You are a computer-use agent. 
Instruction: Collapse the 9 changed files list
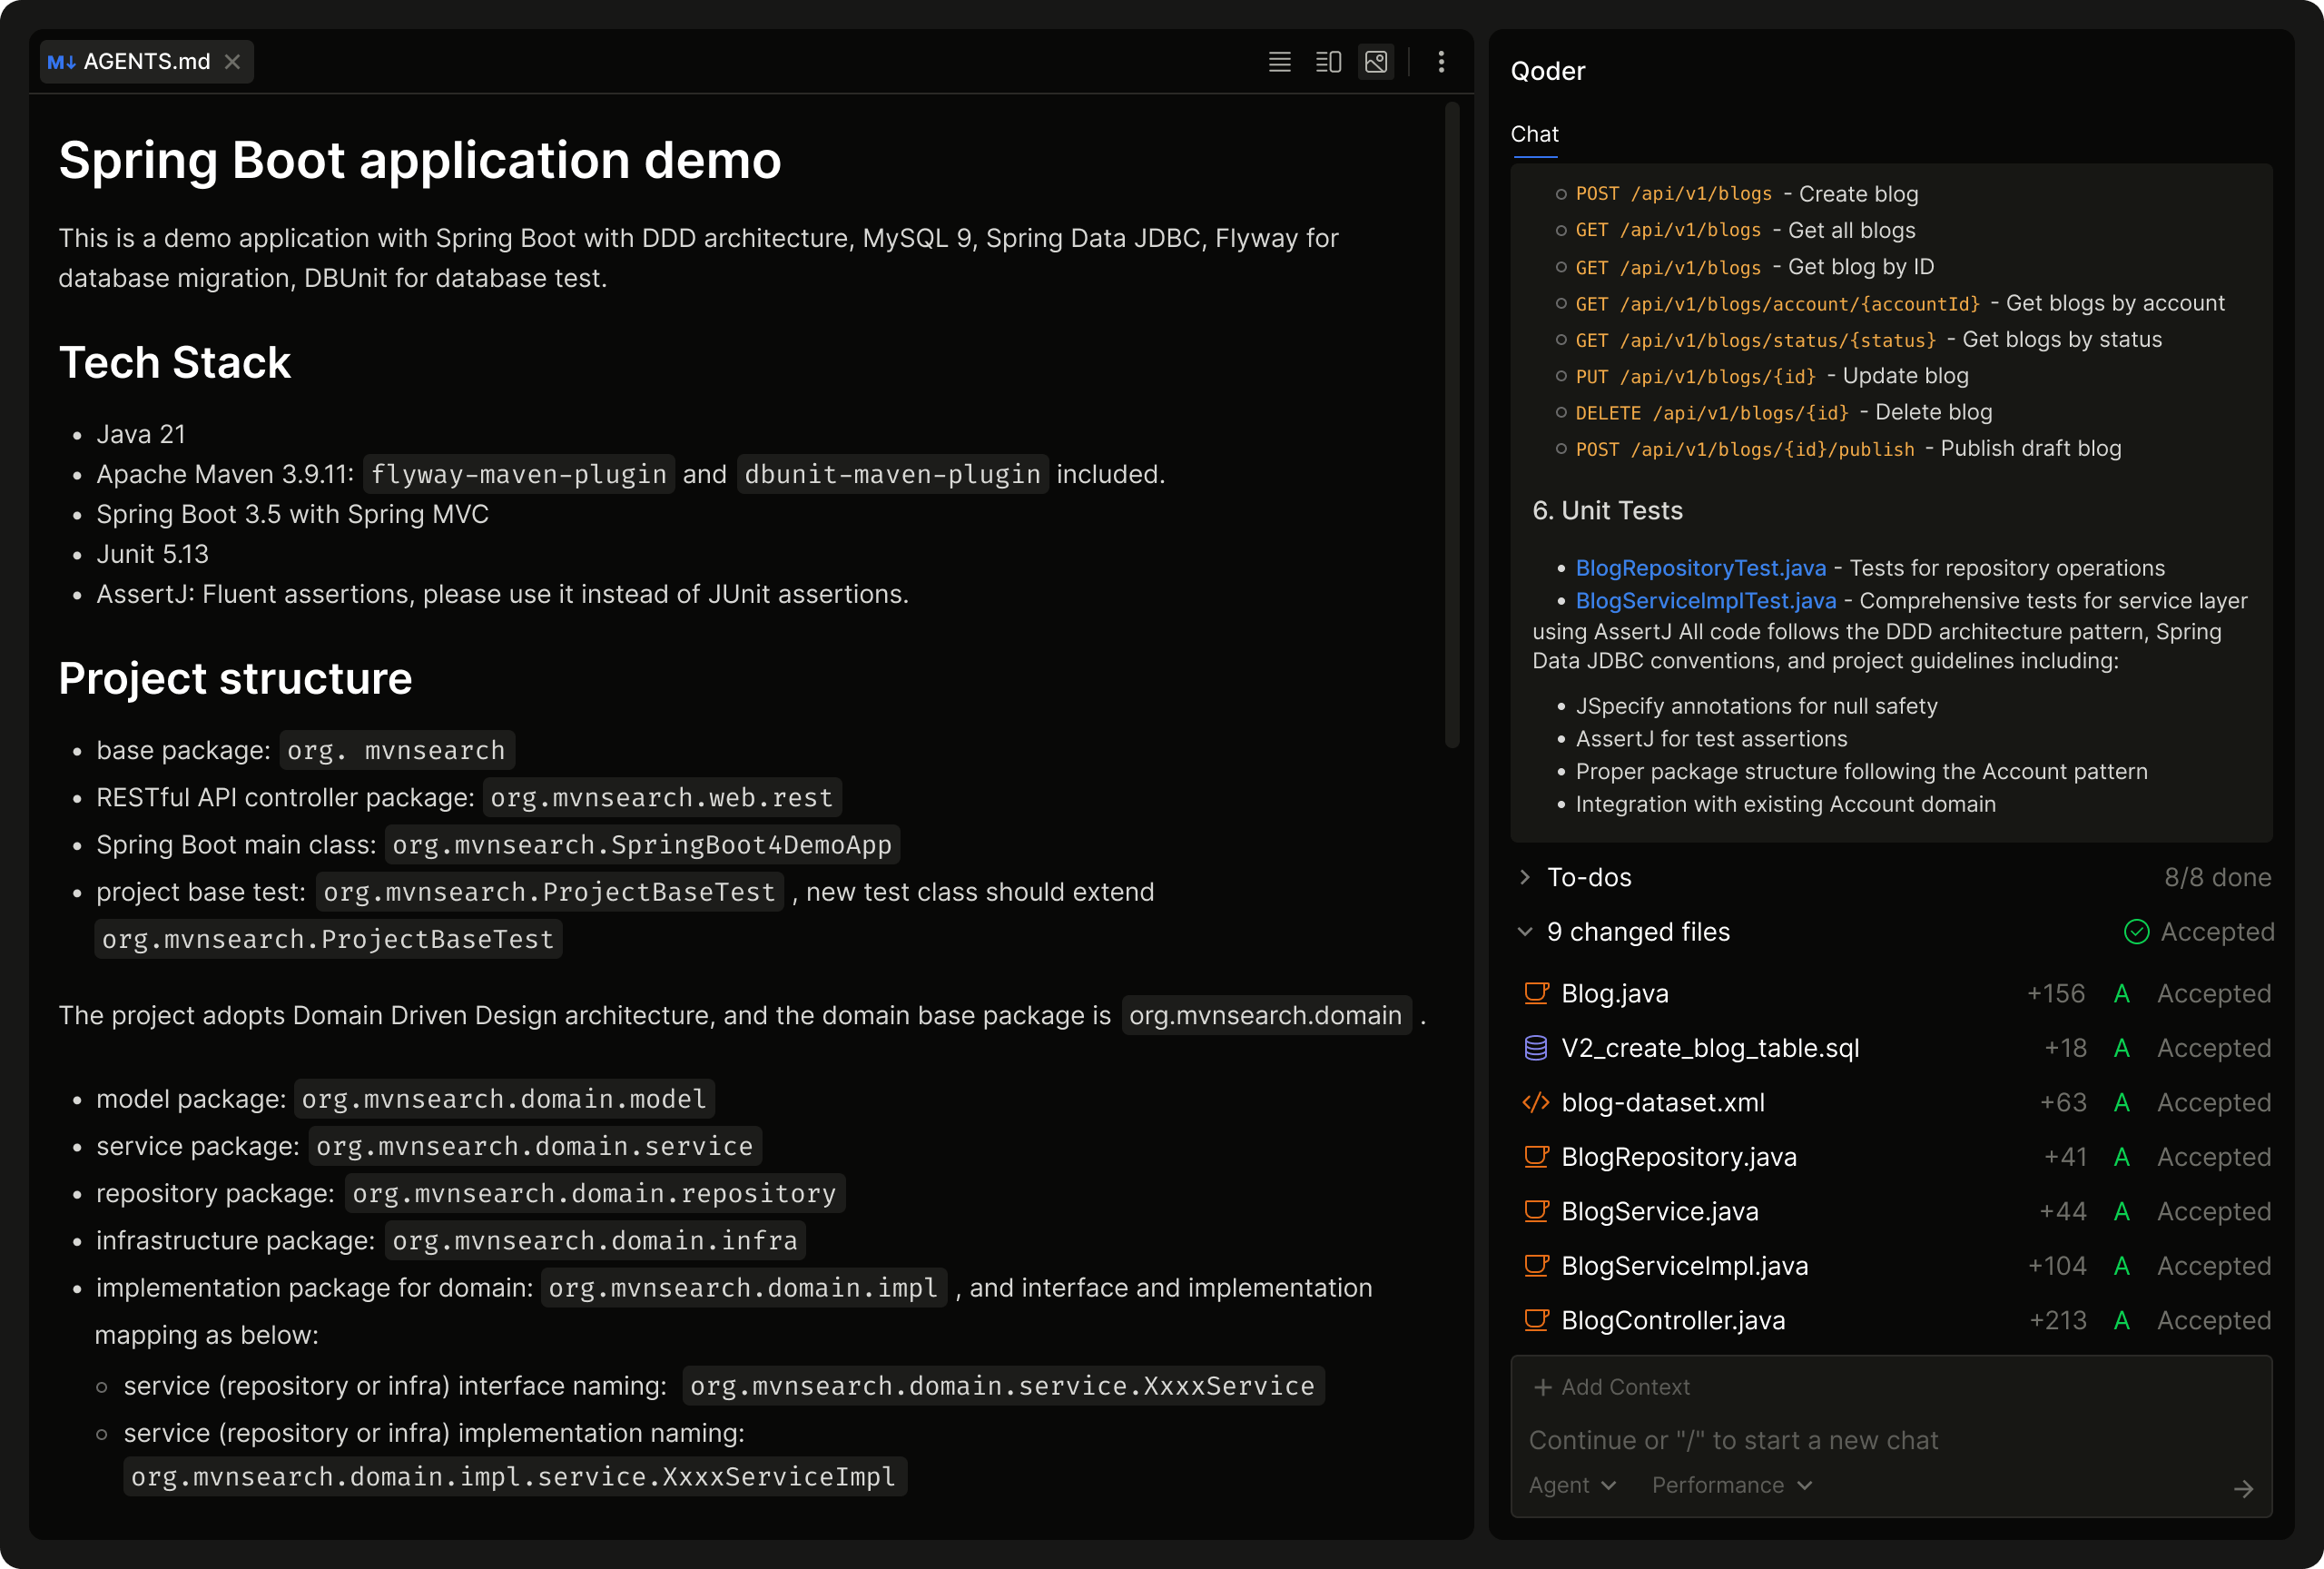[1525, 931]
